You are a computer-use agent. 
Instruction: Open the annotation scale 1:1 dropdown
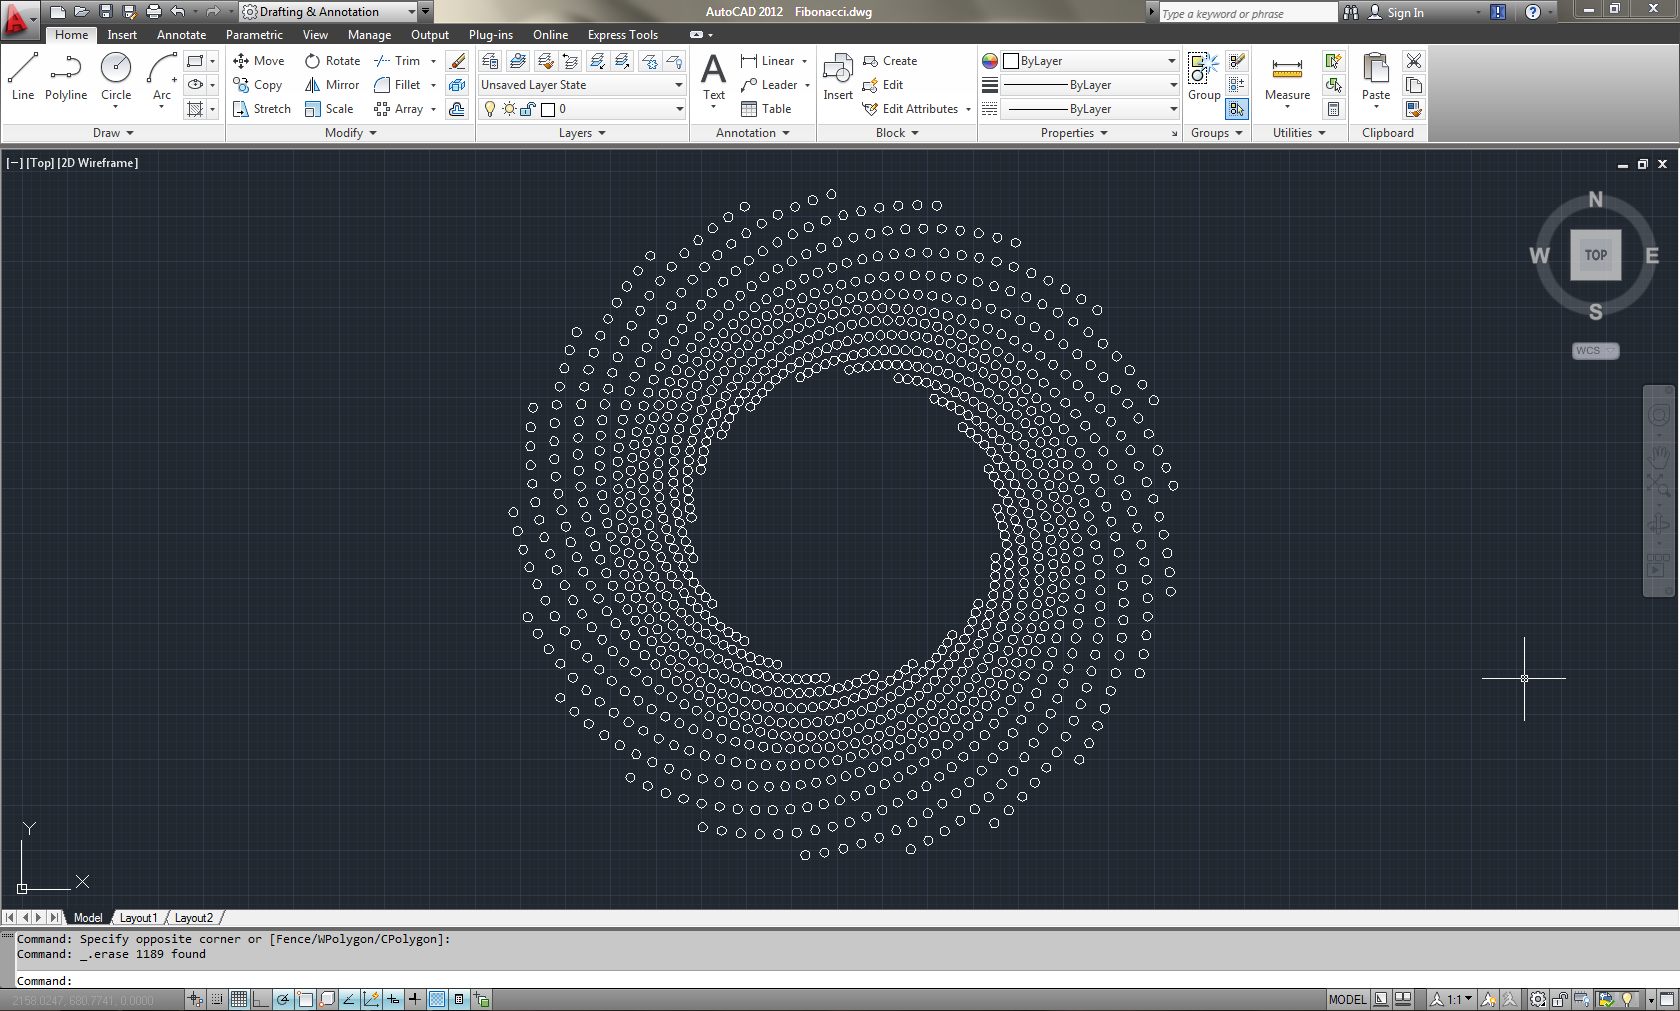coord(1457,999)
